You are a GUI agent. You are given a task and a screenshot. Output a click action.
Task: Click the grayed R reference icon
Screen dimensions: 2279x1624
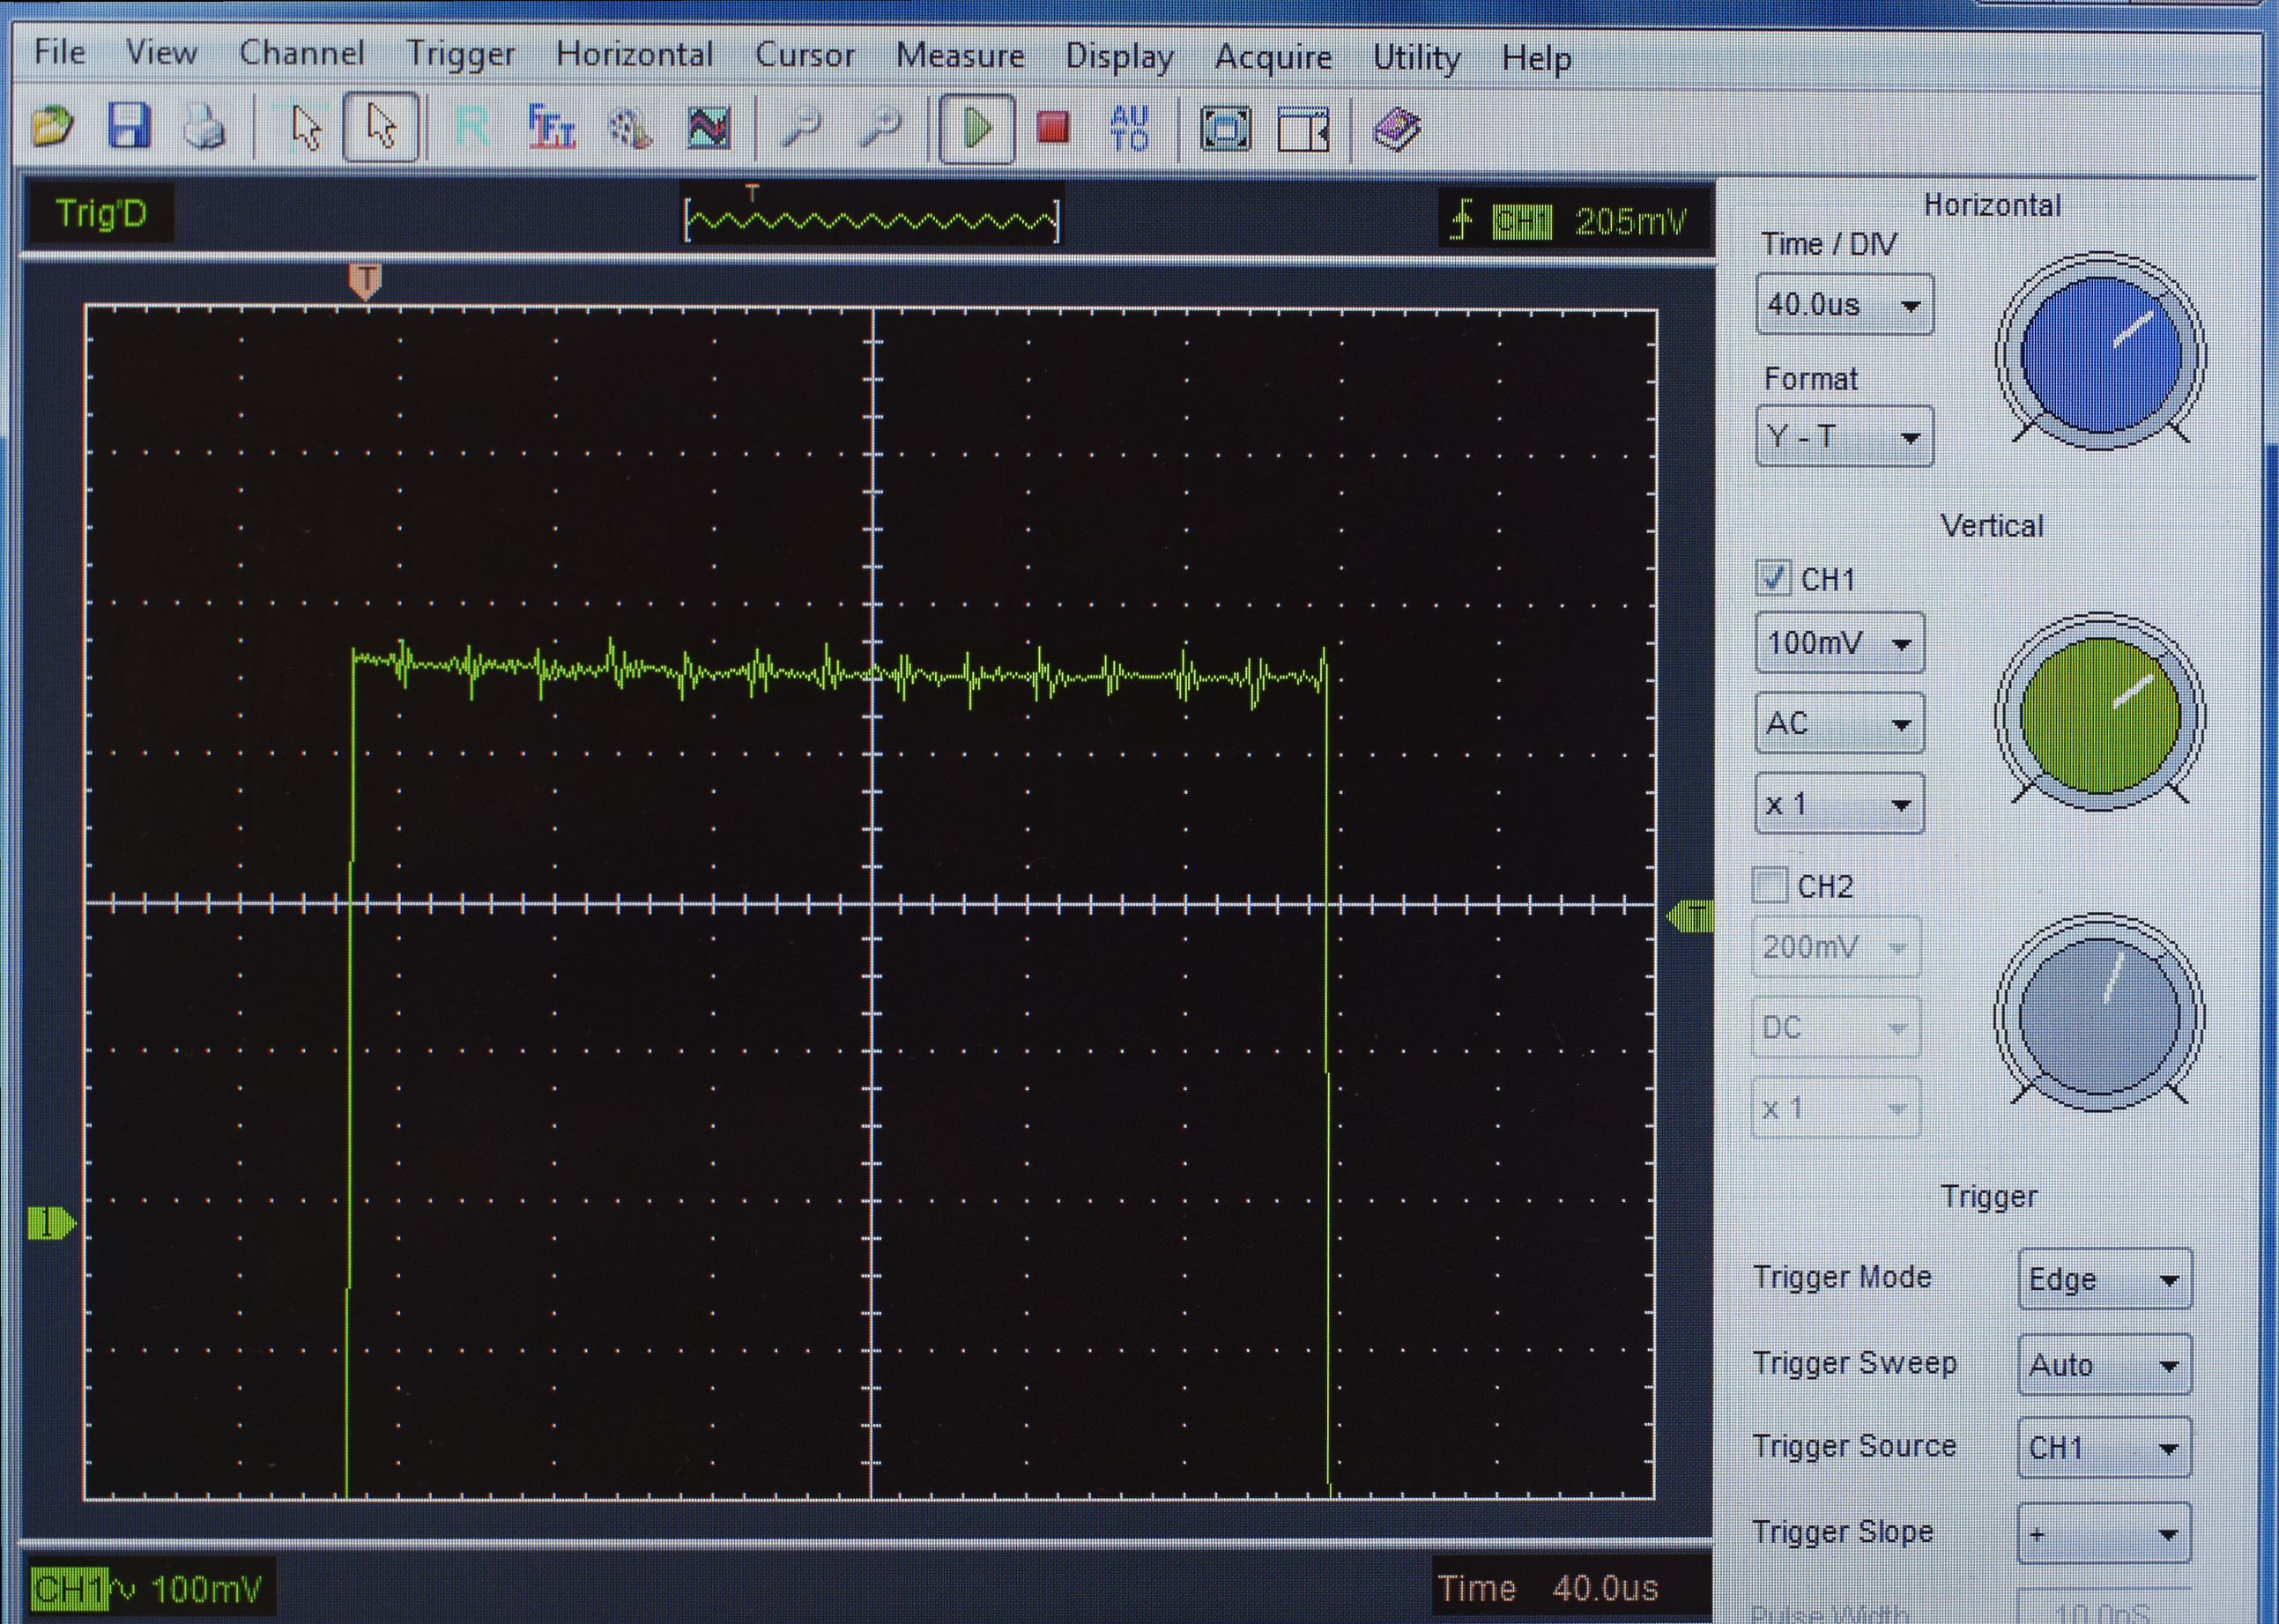[x=471, y=128]
